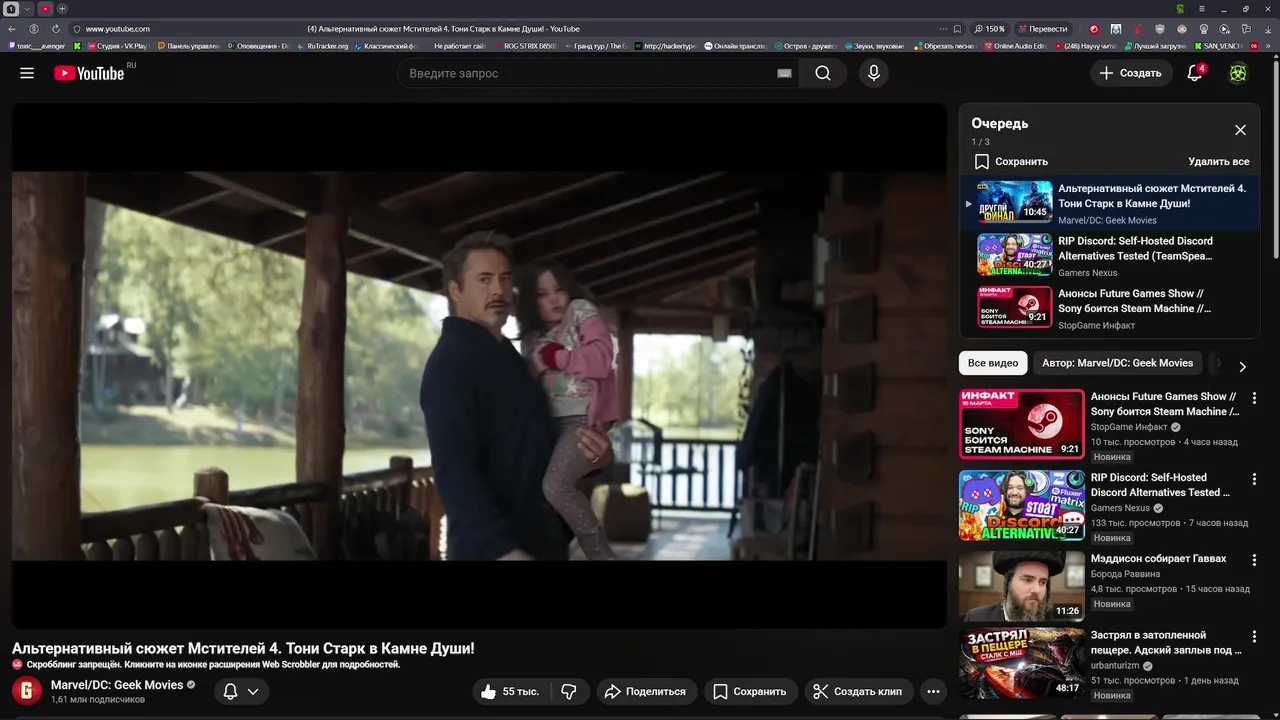Open the account avatar menu
Image resolution: width=1280 pixels, height=720 pixels.
point(1238,73)
